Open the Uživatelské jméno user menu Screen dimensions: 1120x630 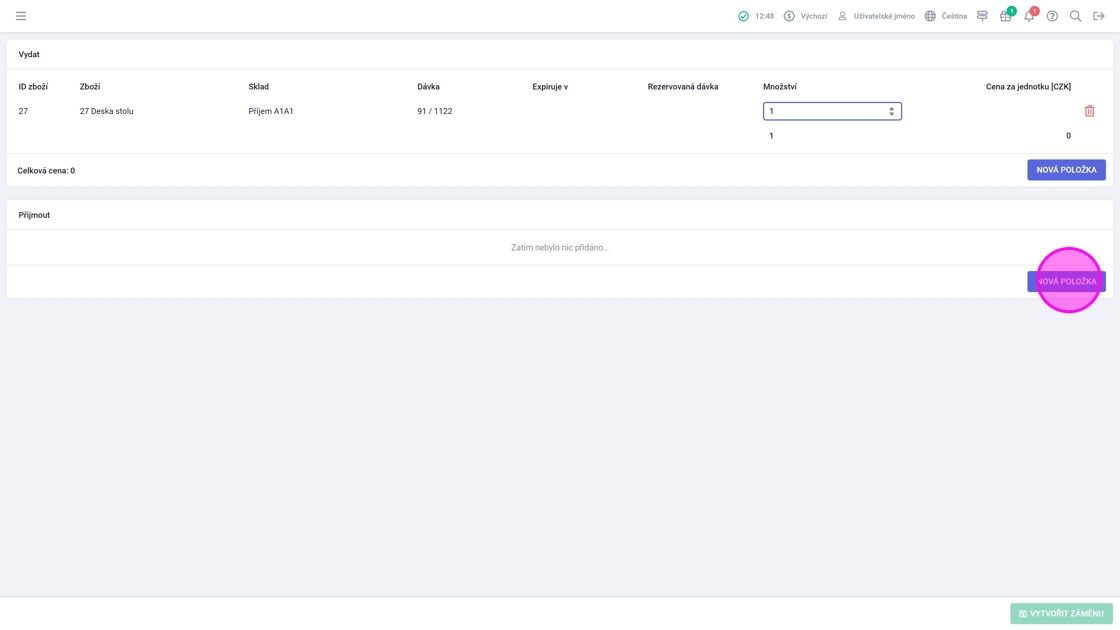[x=876, y=16]
